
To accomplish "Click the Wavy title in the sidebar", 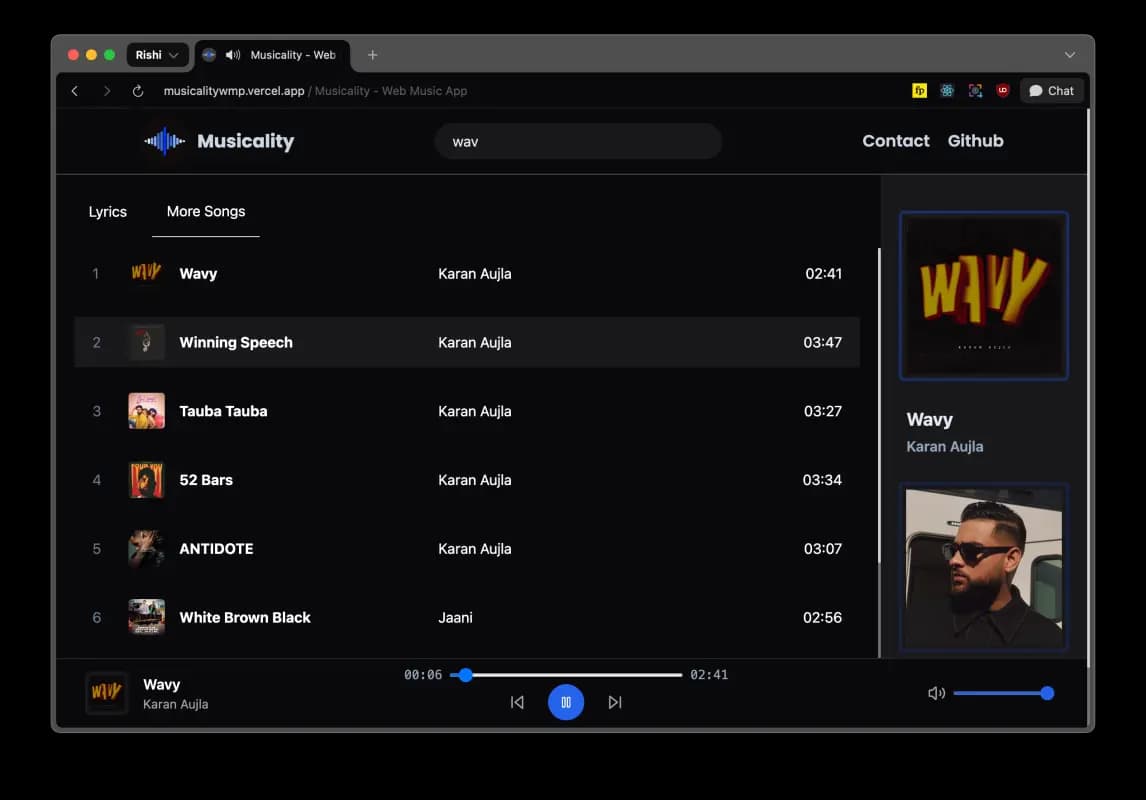I will point(929,419).
